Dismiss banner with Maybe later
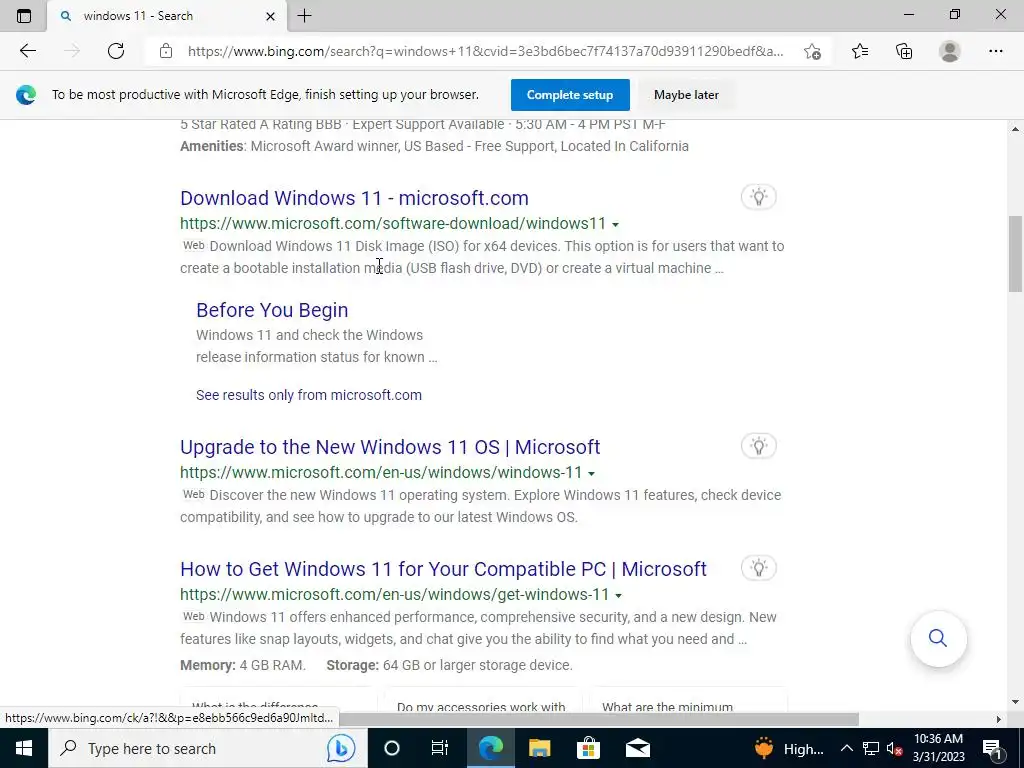Screen dimensions: 1024x768 point(686,95)
